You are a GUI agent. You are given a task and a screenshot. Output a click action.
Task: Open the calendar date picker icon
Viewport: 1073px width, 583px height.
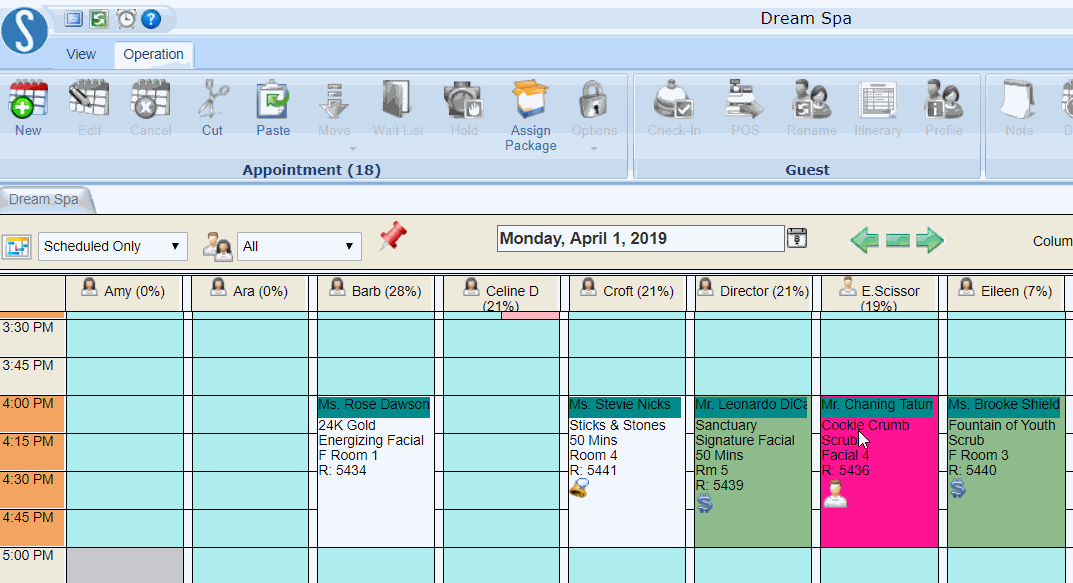click(x=797, y=238)
